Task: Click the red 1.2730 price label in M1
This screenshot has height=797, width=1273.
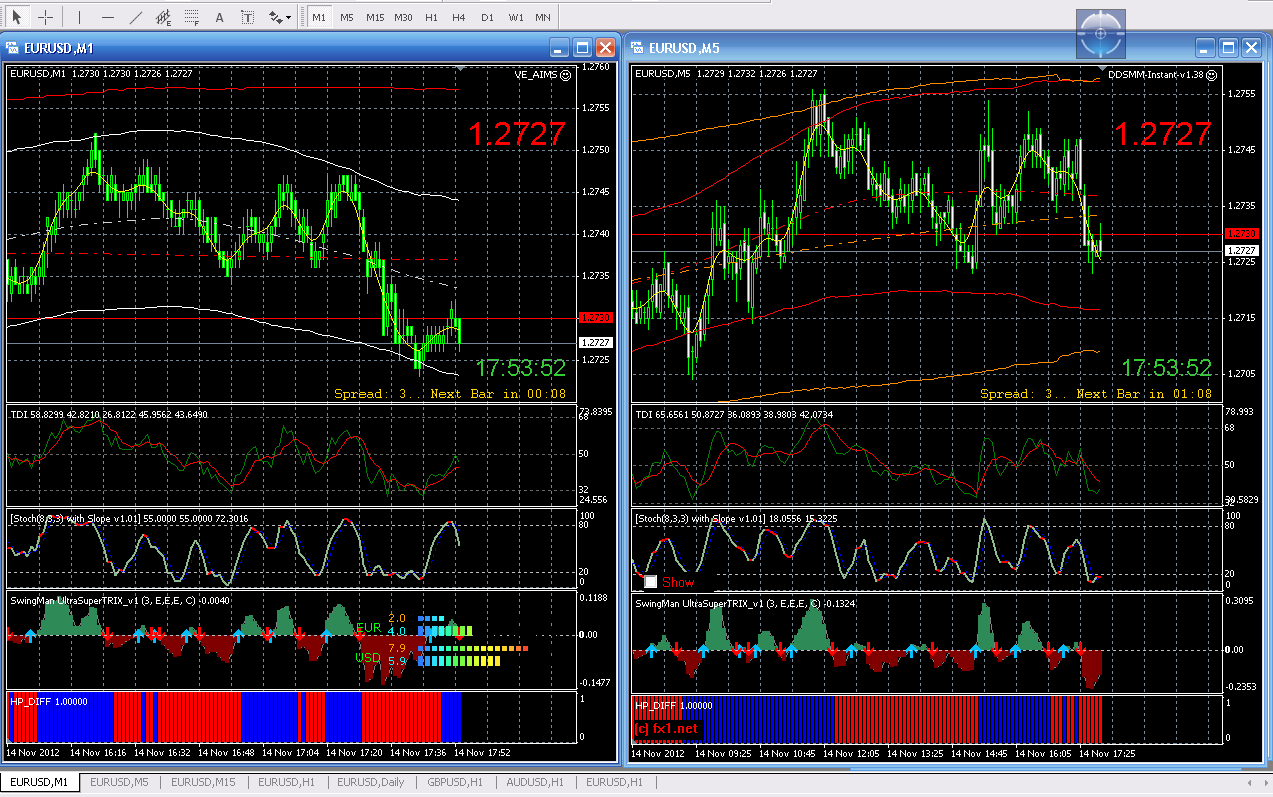Action: tap(596, 317)
